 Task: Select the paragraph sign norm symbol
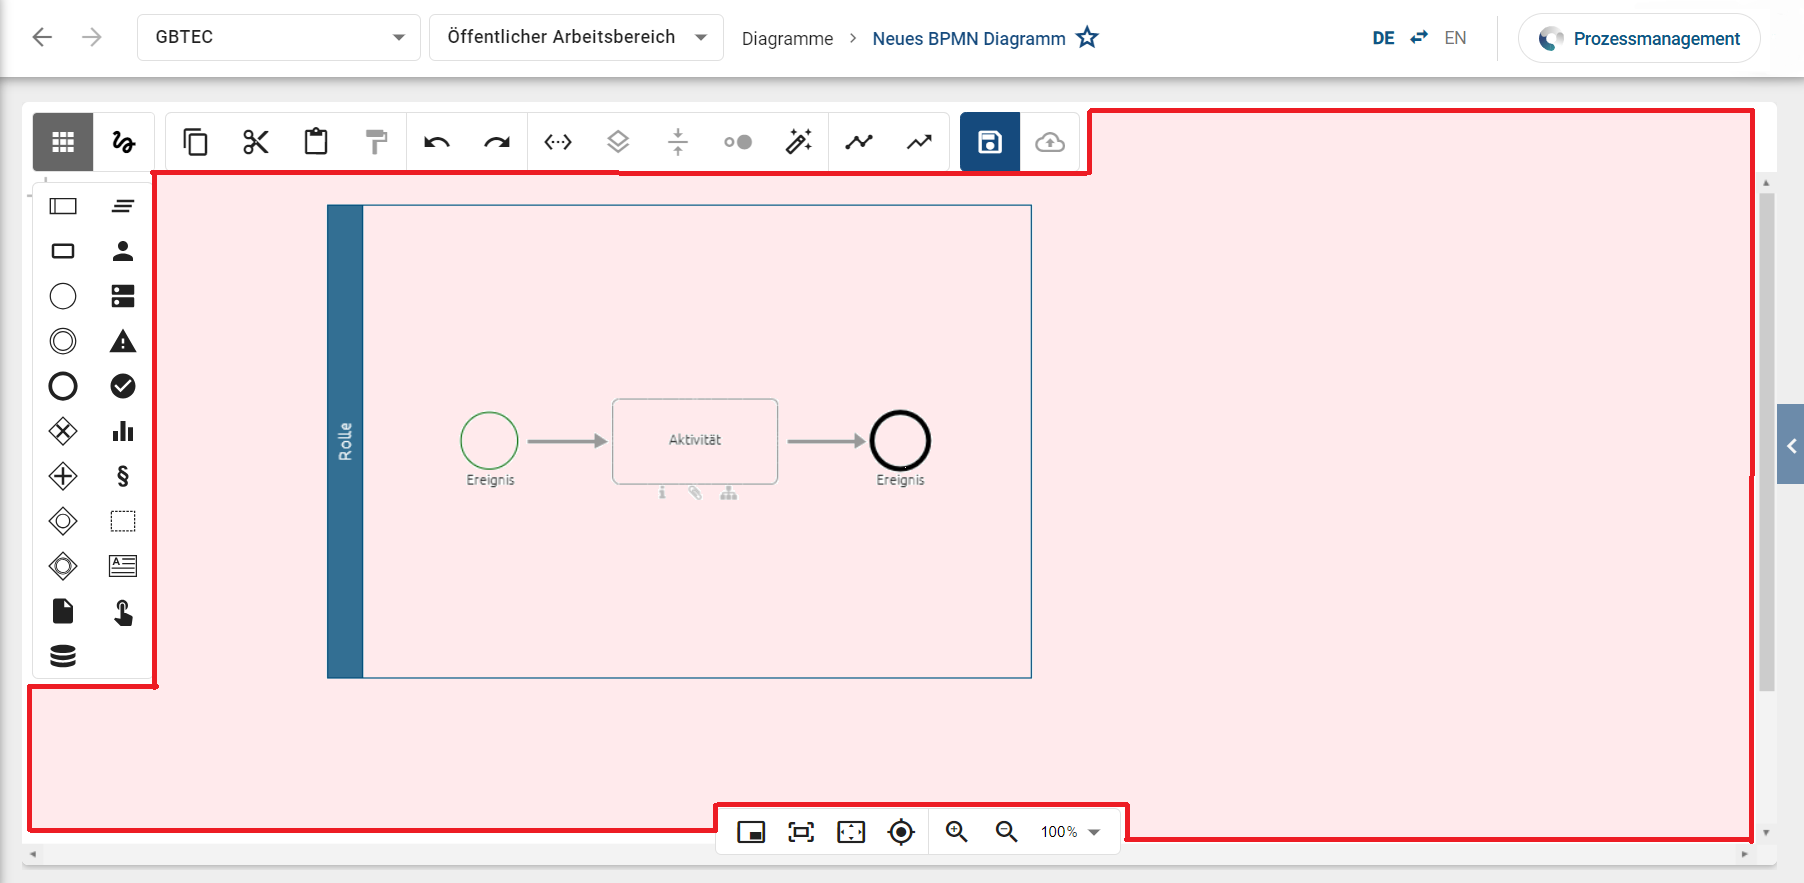[123, 476]
